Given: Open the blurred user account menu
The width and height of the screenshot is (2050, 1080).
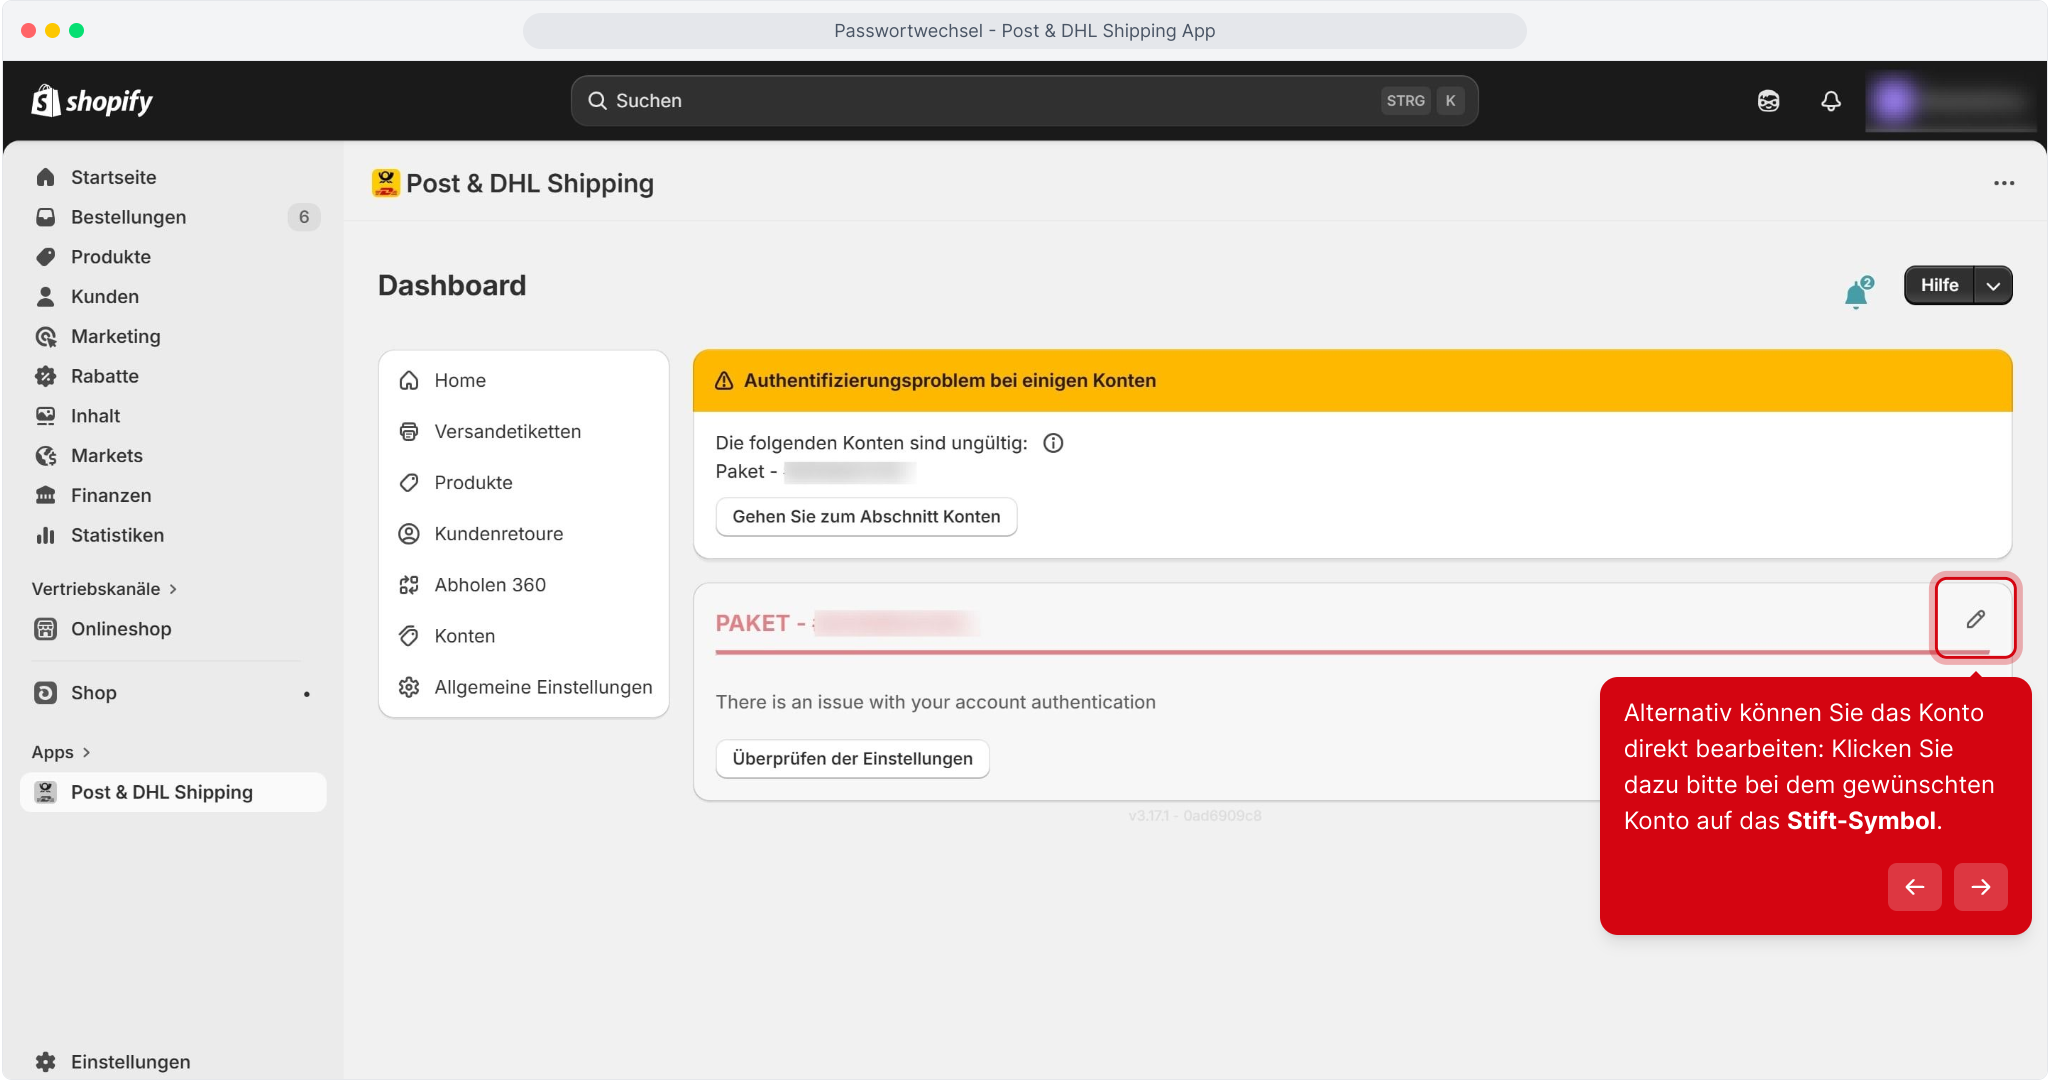Looking at the screenshot, I should point(1950,101).
